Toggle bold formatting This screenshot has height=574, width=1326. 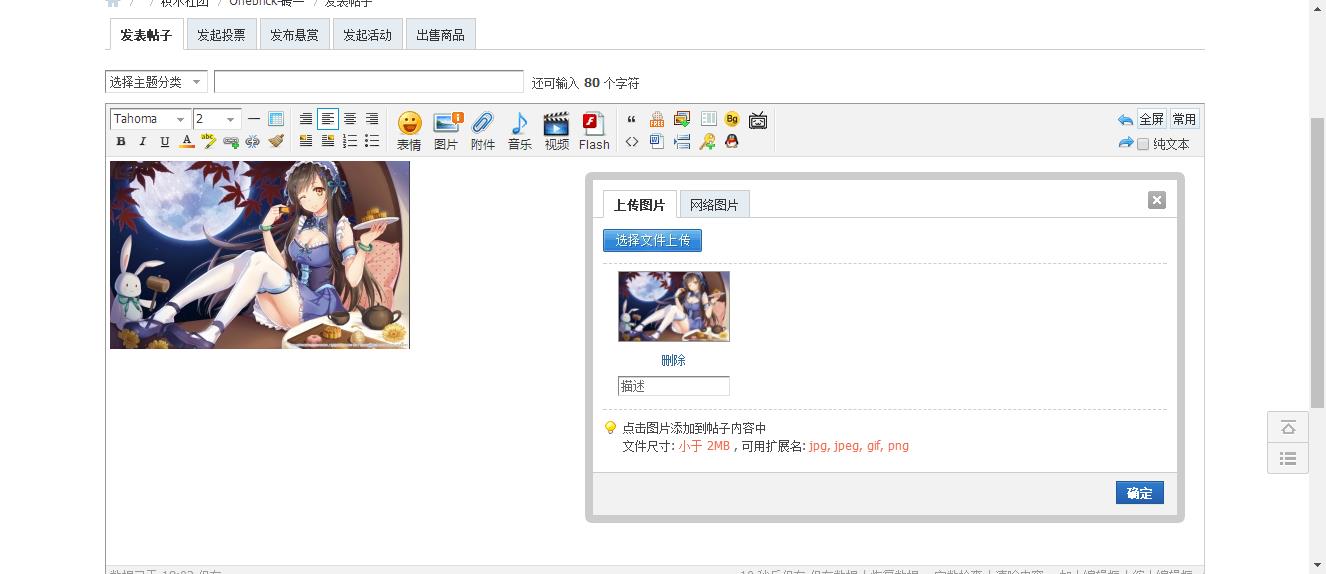[x=121, y=142]
